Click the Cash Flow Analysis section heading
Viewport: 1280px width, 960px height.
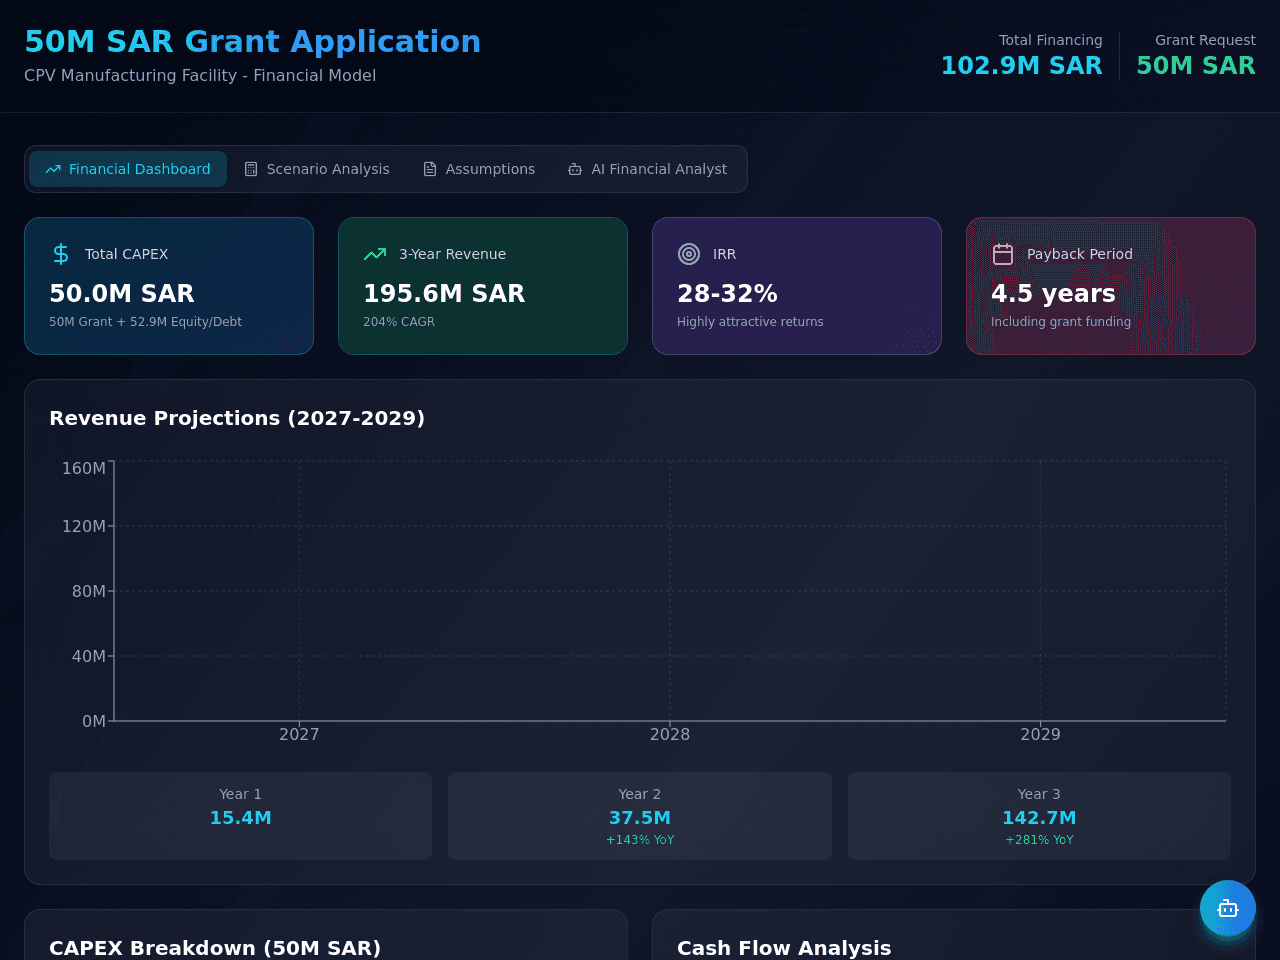[x=784, y=948]
